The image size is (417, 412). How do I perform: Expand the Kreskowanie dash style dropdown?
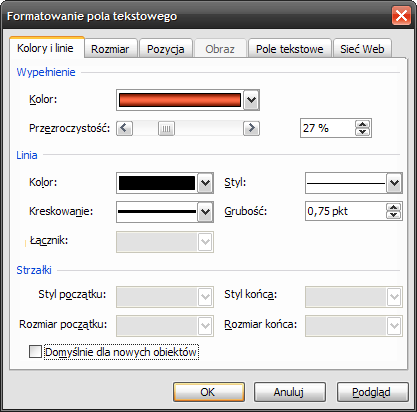(x=205, y=212)
